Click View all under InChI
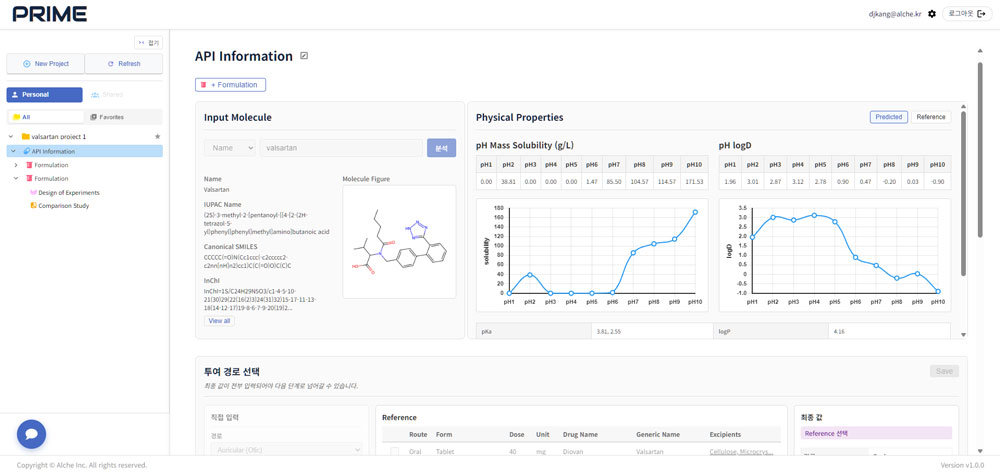Screen dimensions: 1000x472 [x=219, y=321]
